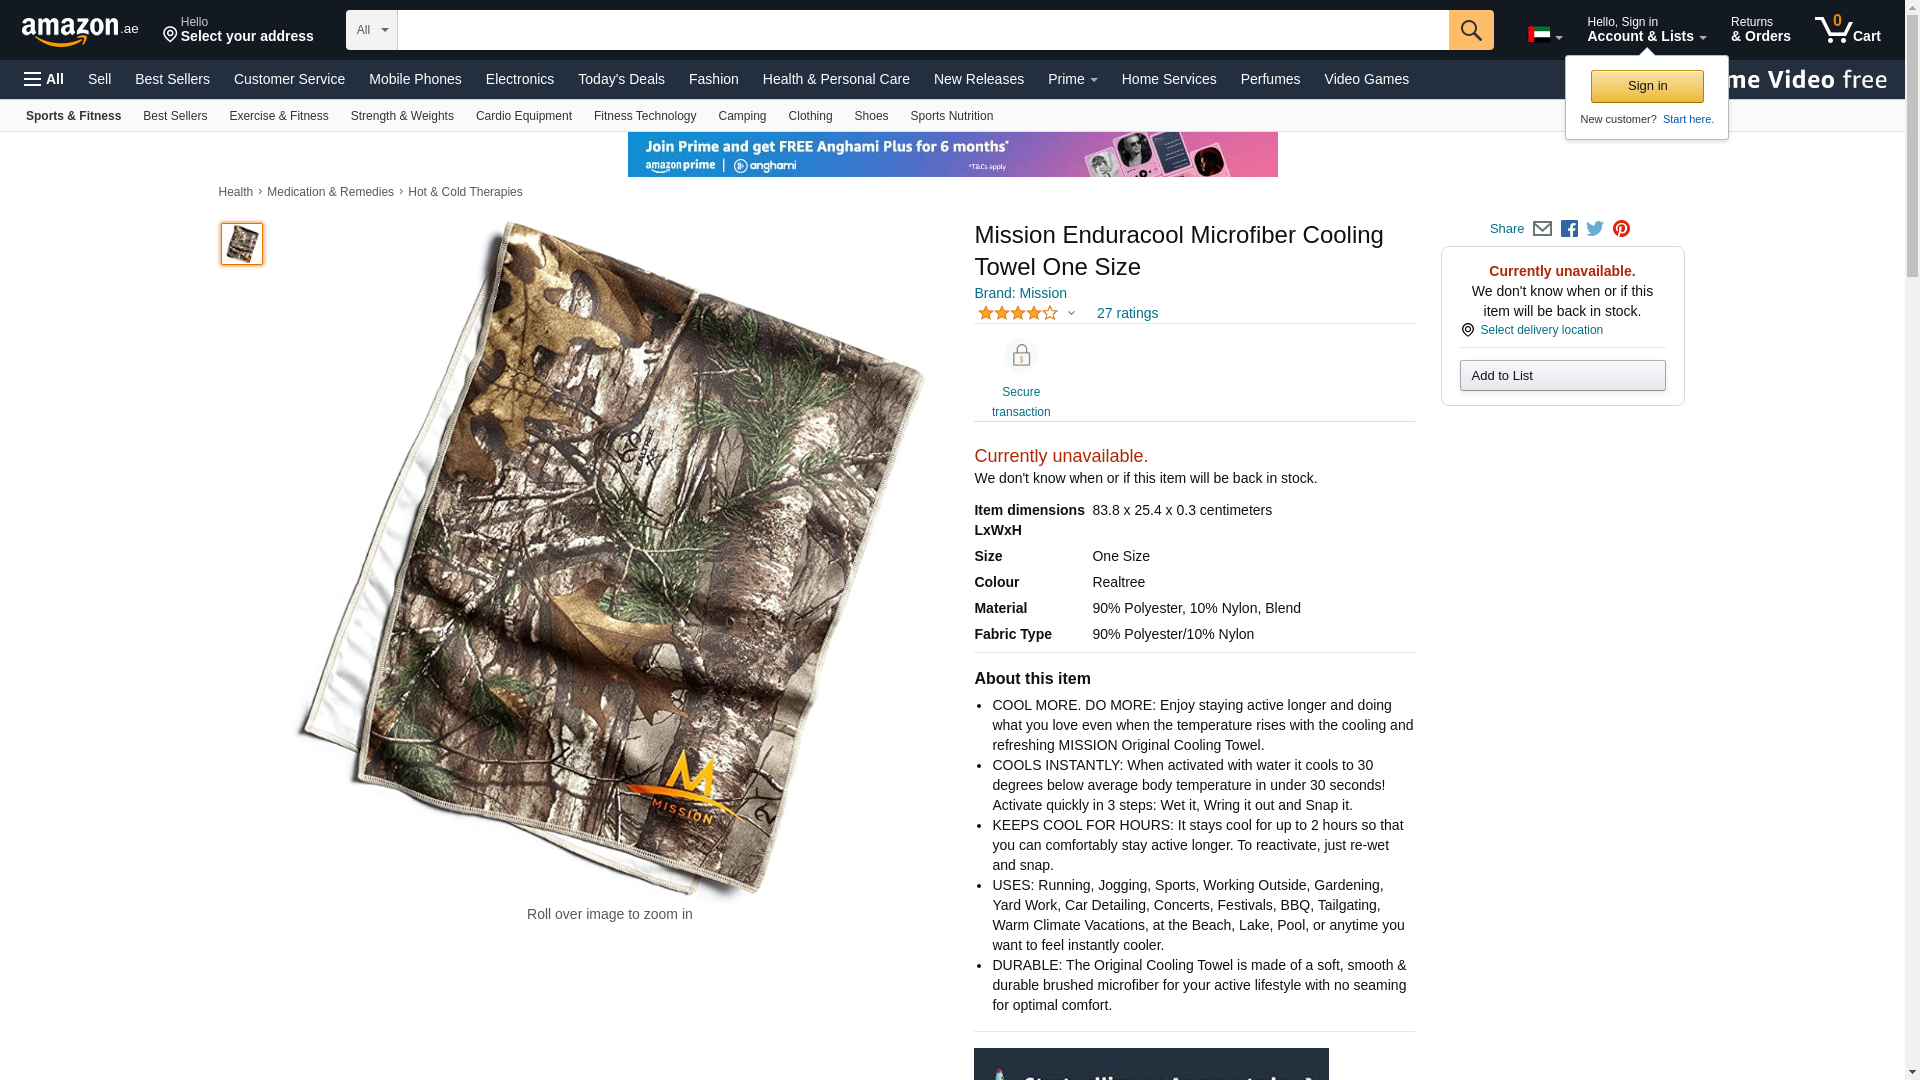Screen dimensions: 1920x1080
Task: Click the magnifying glass search button
Action: pos(1471,30)
